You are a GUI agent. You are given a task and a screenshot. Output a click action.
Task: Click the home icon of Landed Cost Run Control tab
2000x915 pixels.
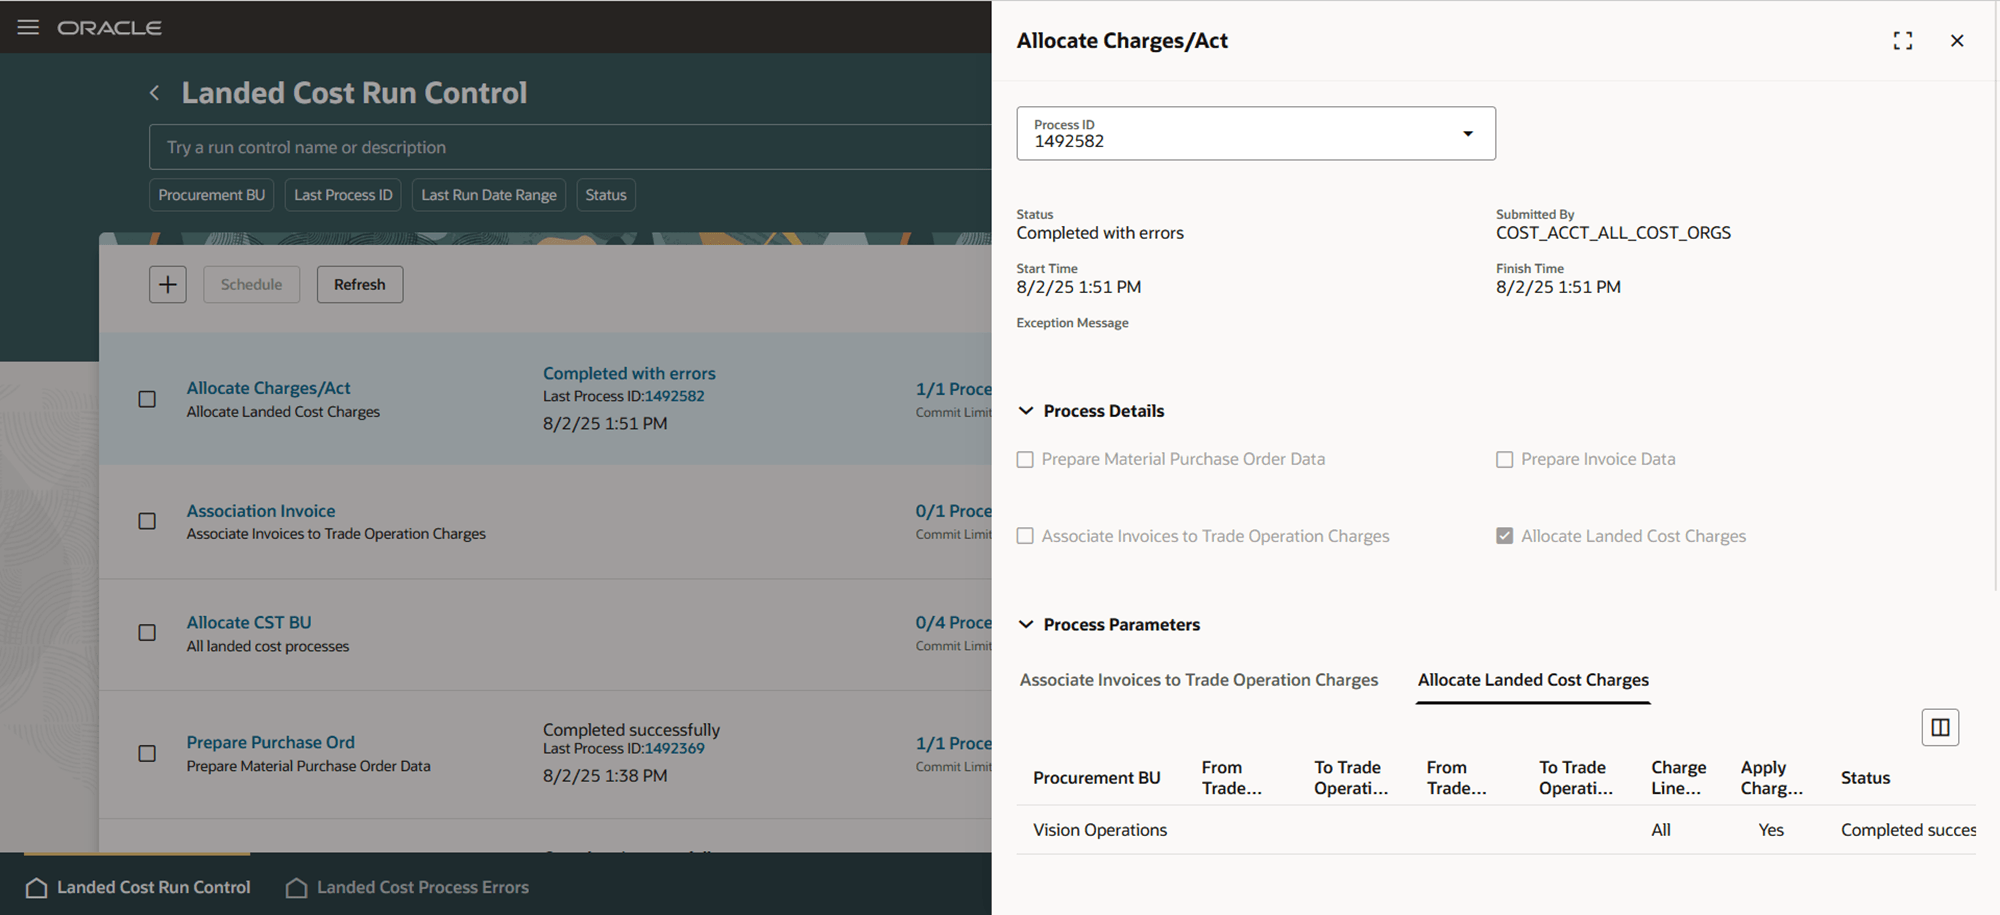click(36, 887)
